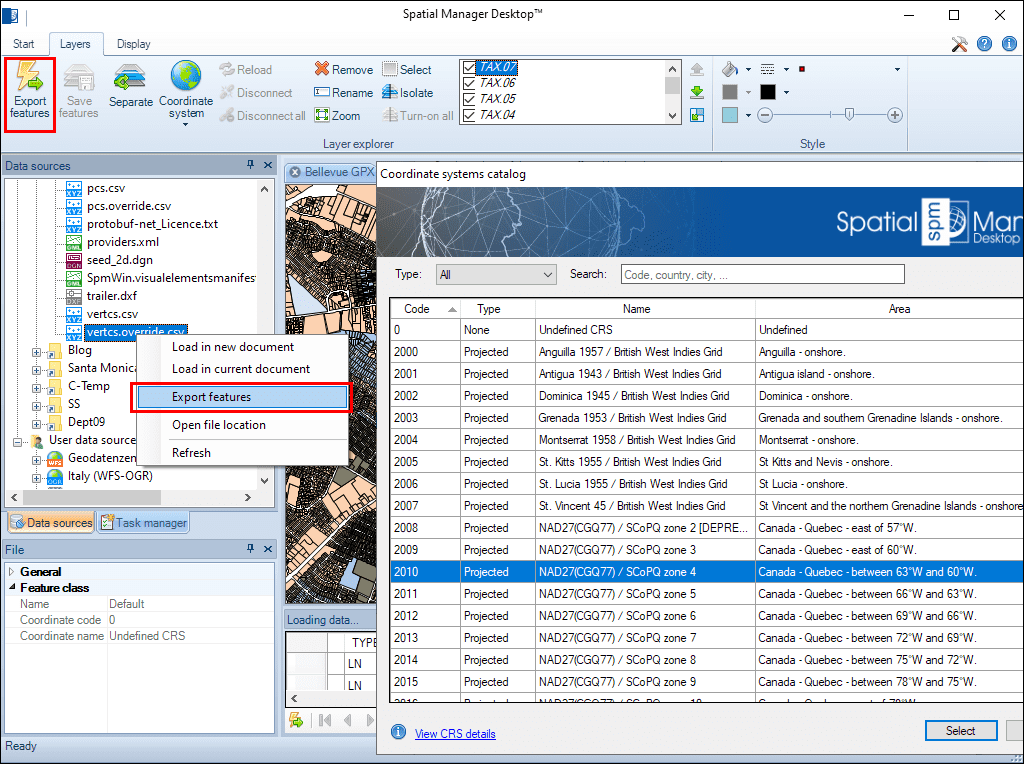
Task: Choose Load in new document
Action: 233,347
